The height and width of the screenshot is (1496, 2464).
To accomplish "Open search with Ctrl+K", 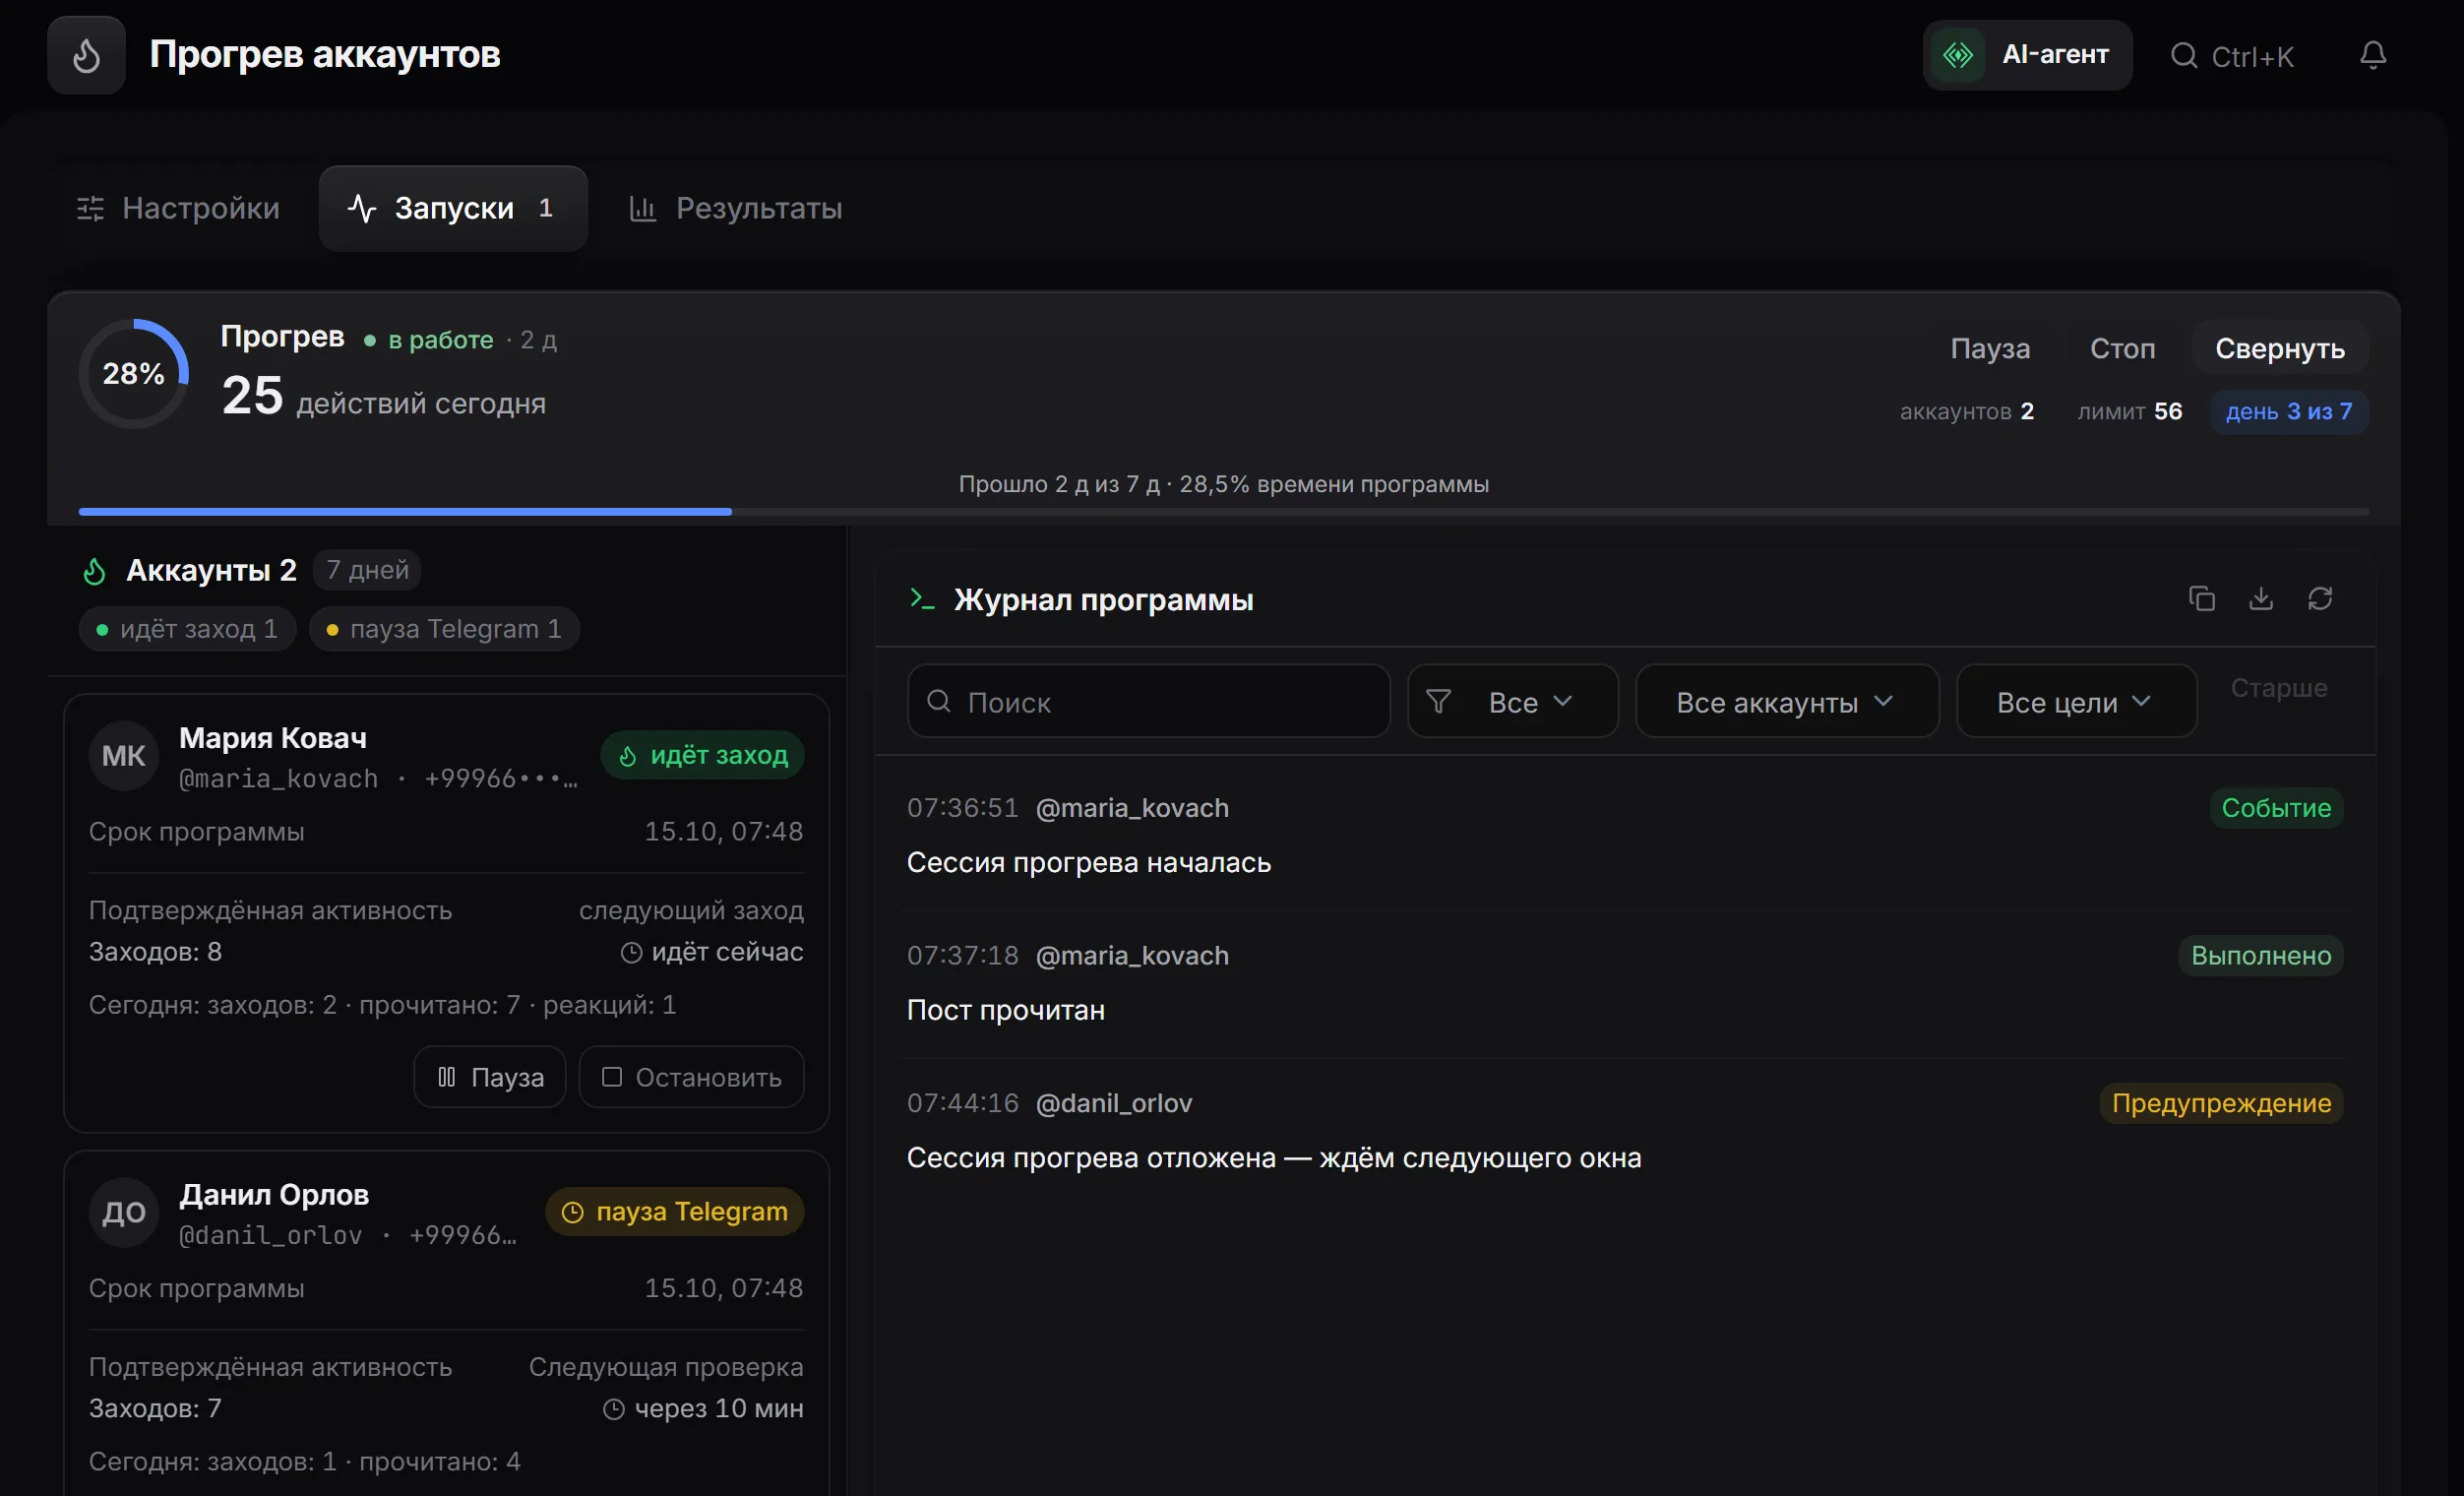I will pos(2232,56).
